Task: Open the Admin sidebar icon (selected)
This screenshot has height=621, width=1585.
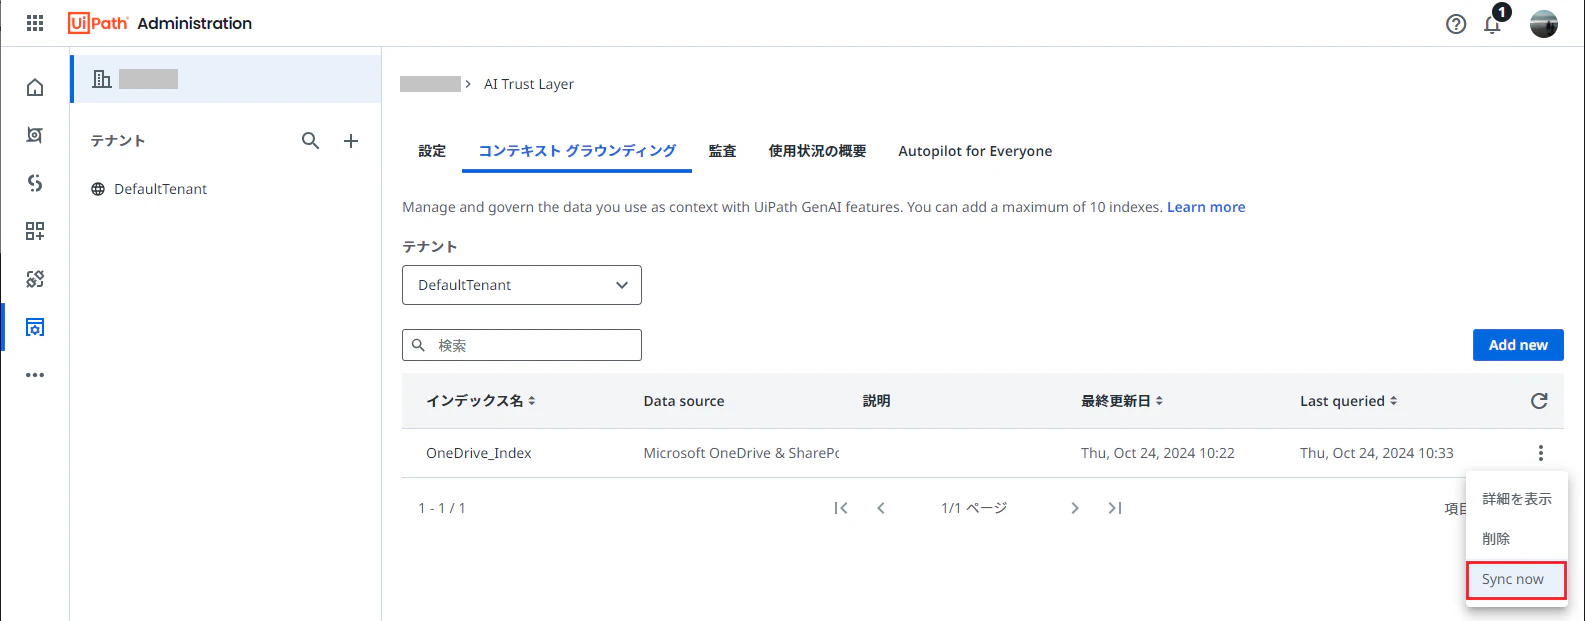Action: point(35,327)
